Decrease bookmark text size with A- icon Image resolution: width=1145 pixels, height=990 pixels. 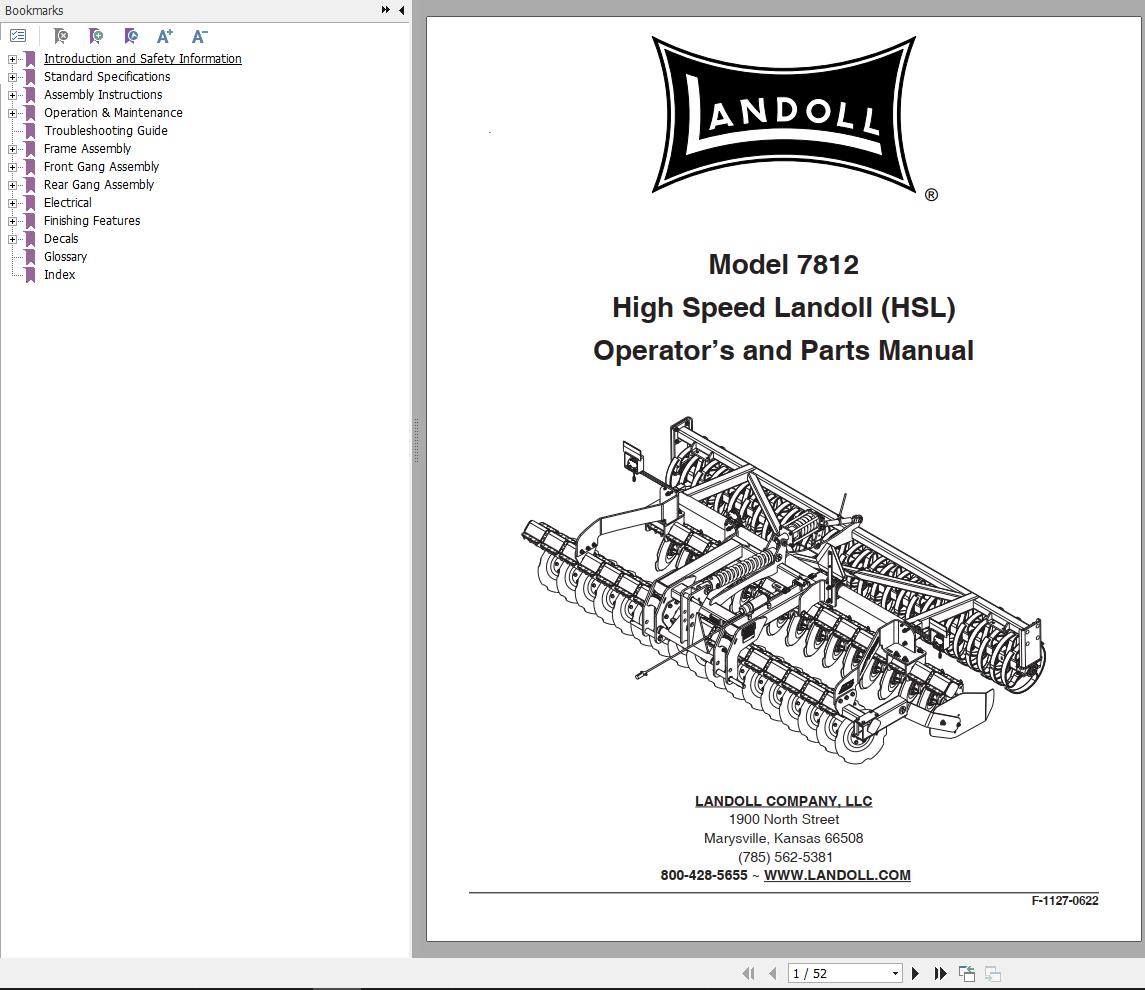(197, 36)
